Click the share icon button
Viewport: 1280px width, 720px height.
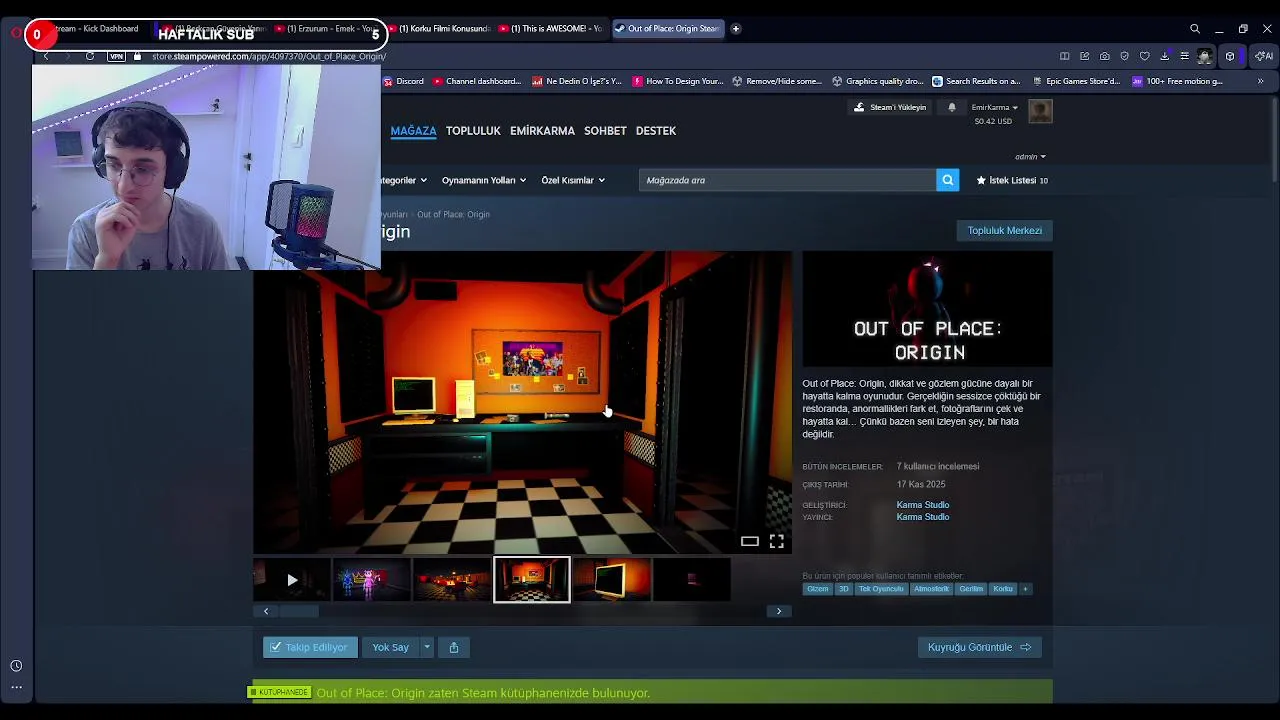[x=453, y=647]
